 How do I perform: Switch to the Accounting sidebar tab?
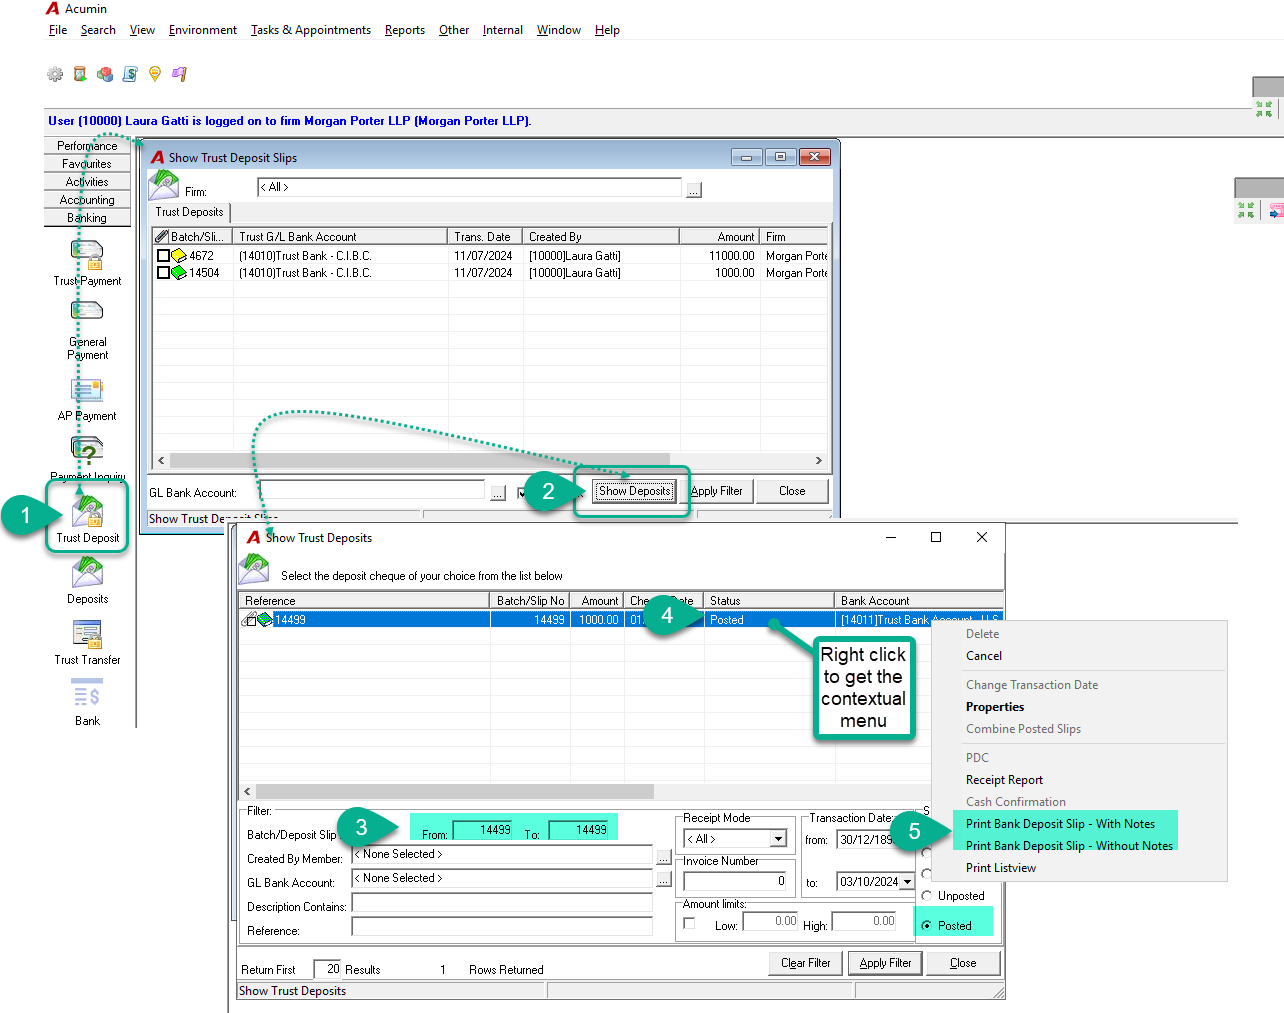coord(87,200)
